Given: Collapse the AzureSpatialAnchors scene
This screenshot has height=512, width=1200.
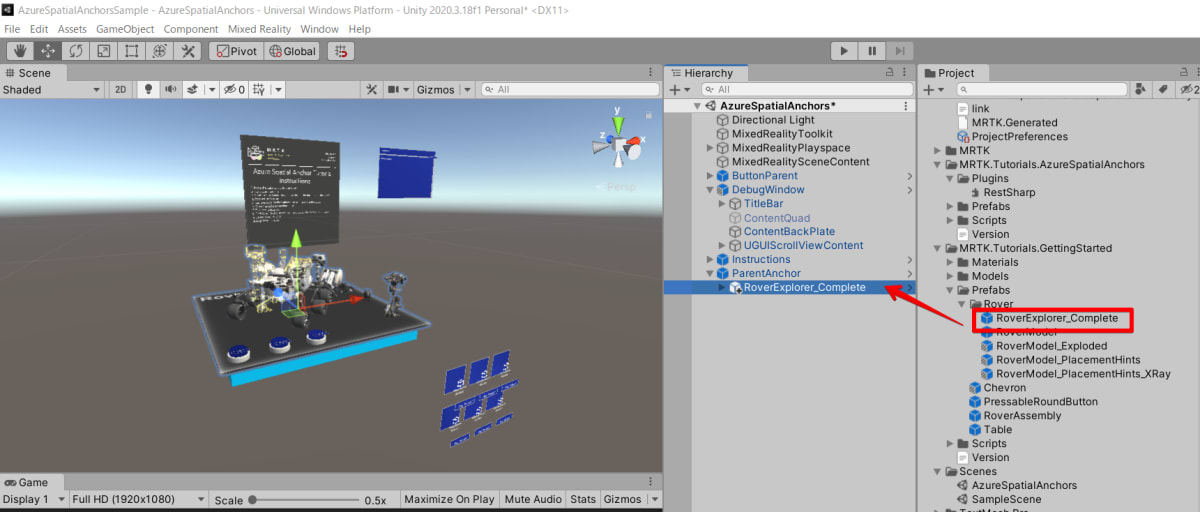Looking at the screenshot, I should tap(697, 106).
